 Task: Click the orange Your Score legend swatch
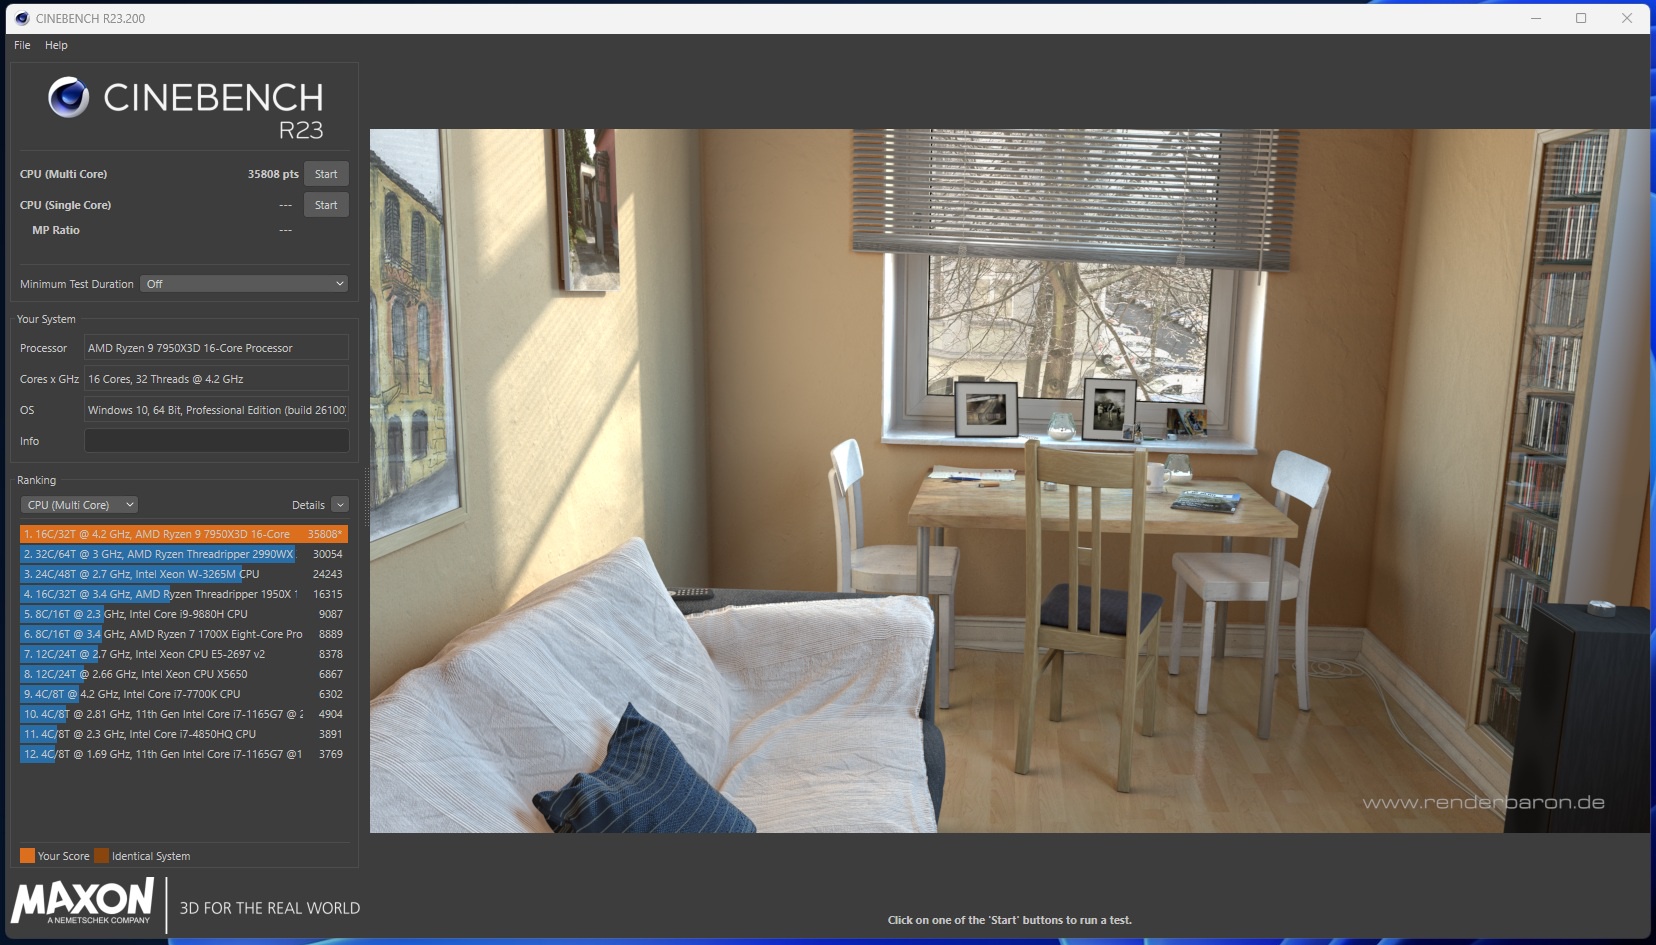click(27, 856)
